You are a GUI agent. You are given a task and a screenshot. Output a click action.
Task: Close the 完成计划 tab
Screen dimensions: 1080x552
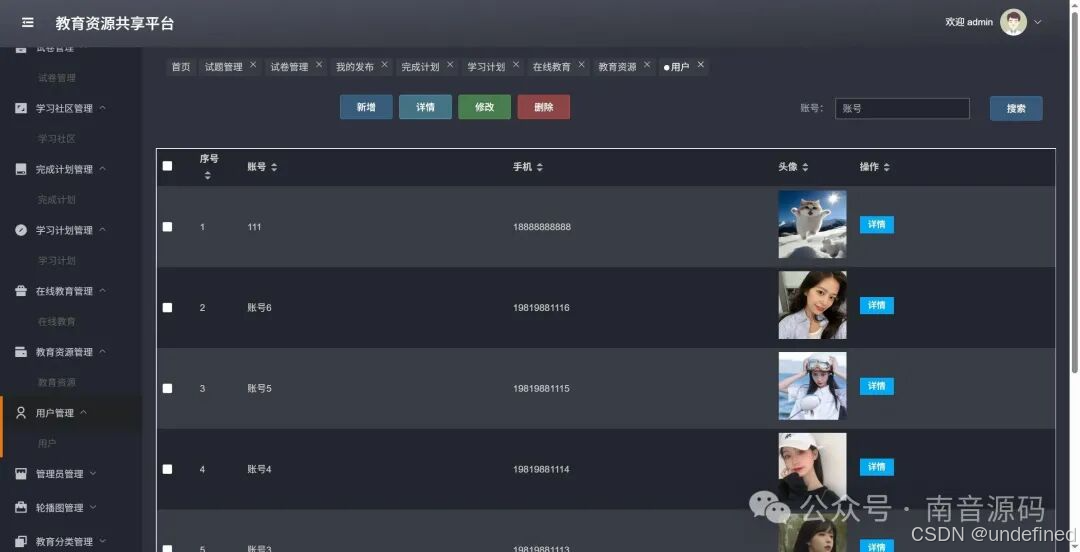point(450,64)
